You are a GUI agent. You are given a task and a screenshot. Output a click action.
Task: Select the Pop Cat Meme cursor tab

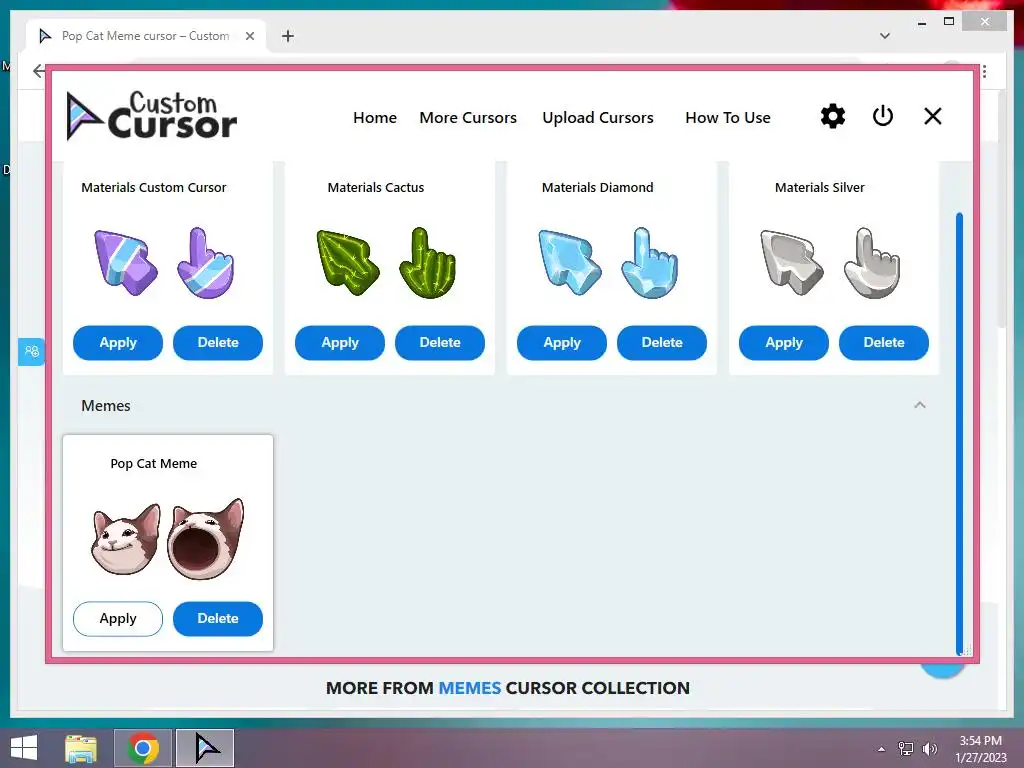pyautogui.click(x=145, y=36)
